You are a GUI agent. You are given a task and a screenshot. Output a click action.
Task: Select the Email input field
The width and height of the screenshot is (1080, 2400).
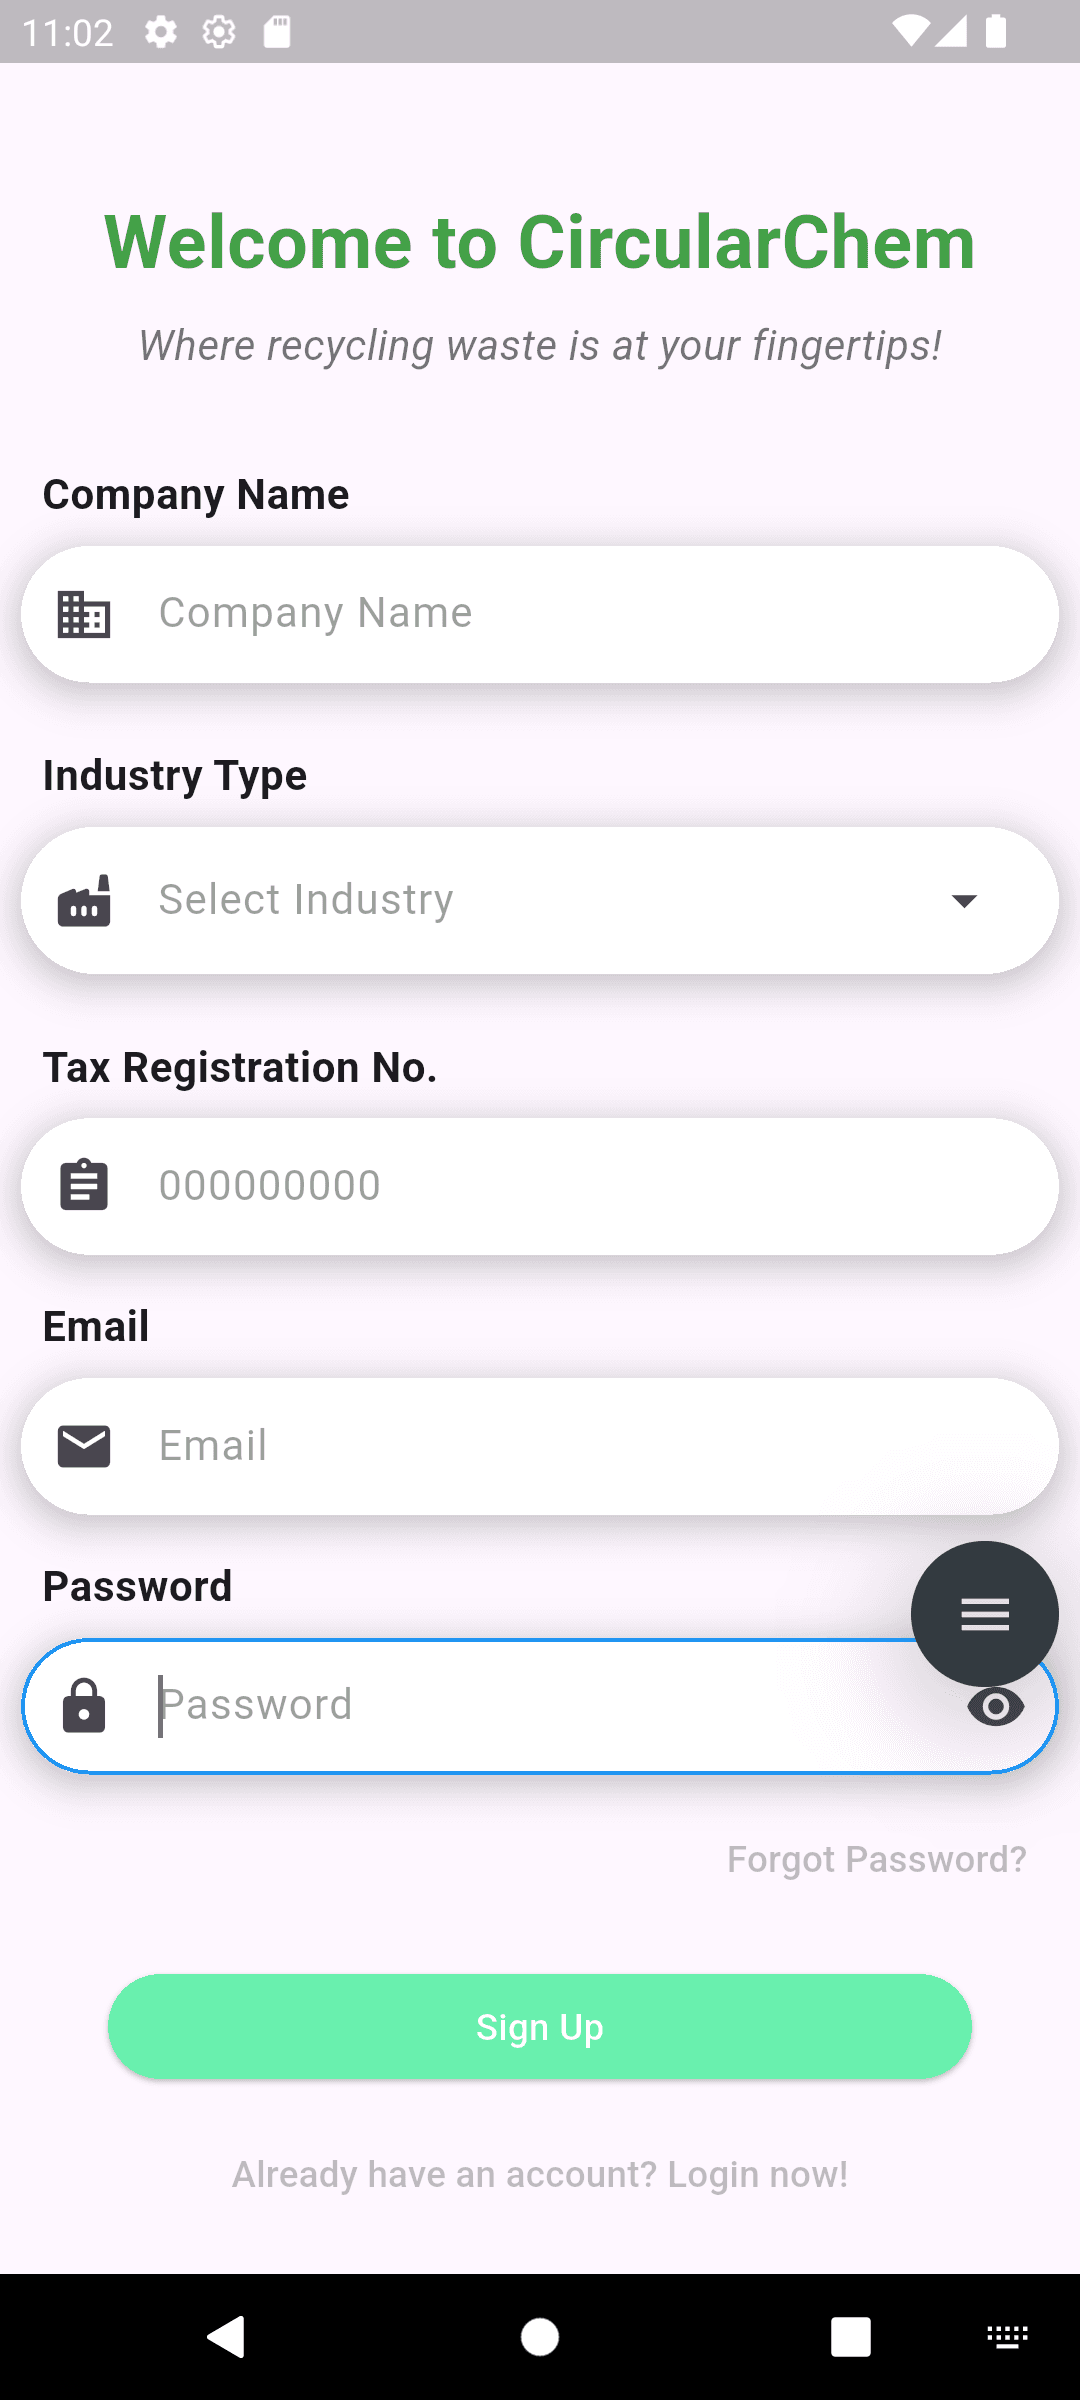pyautogui.click(x=580, y=1446)
